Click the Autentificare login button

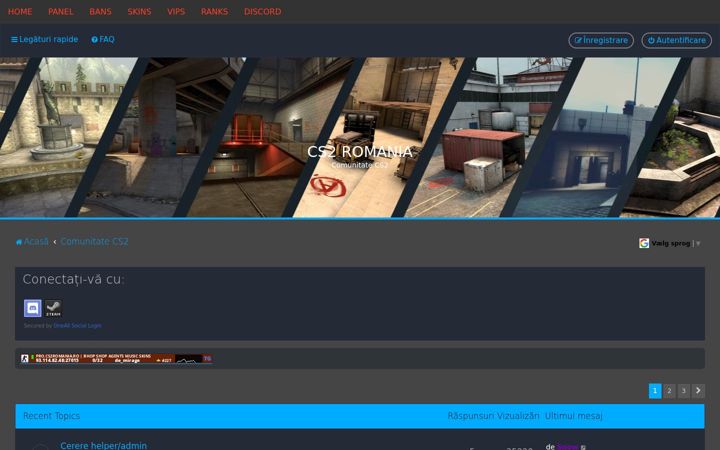(x=676, y=40)
